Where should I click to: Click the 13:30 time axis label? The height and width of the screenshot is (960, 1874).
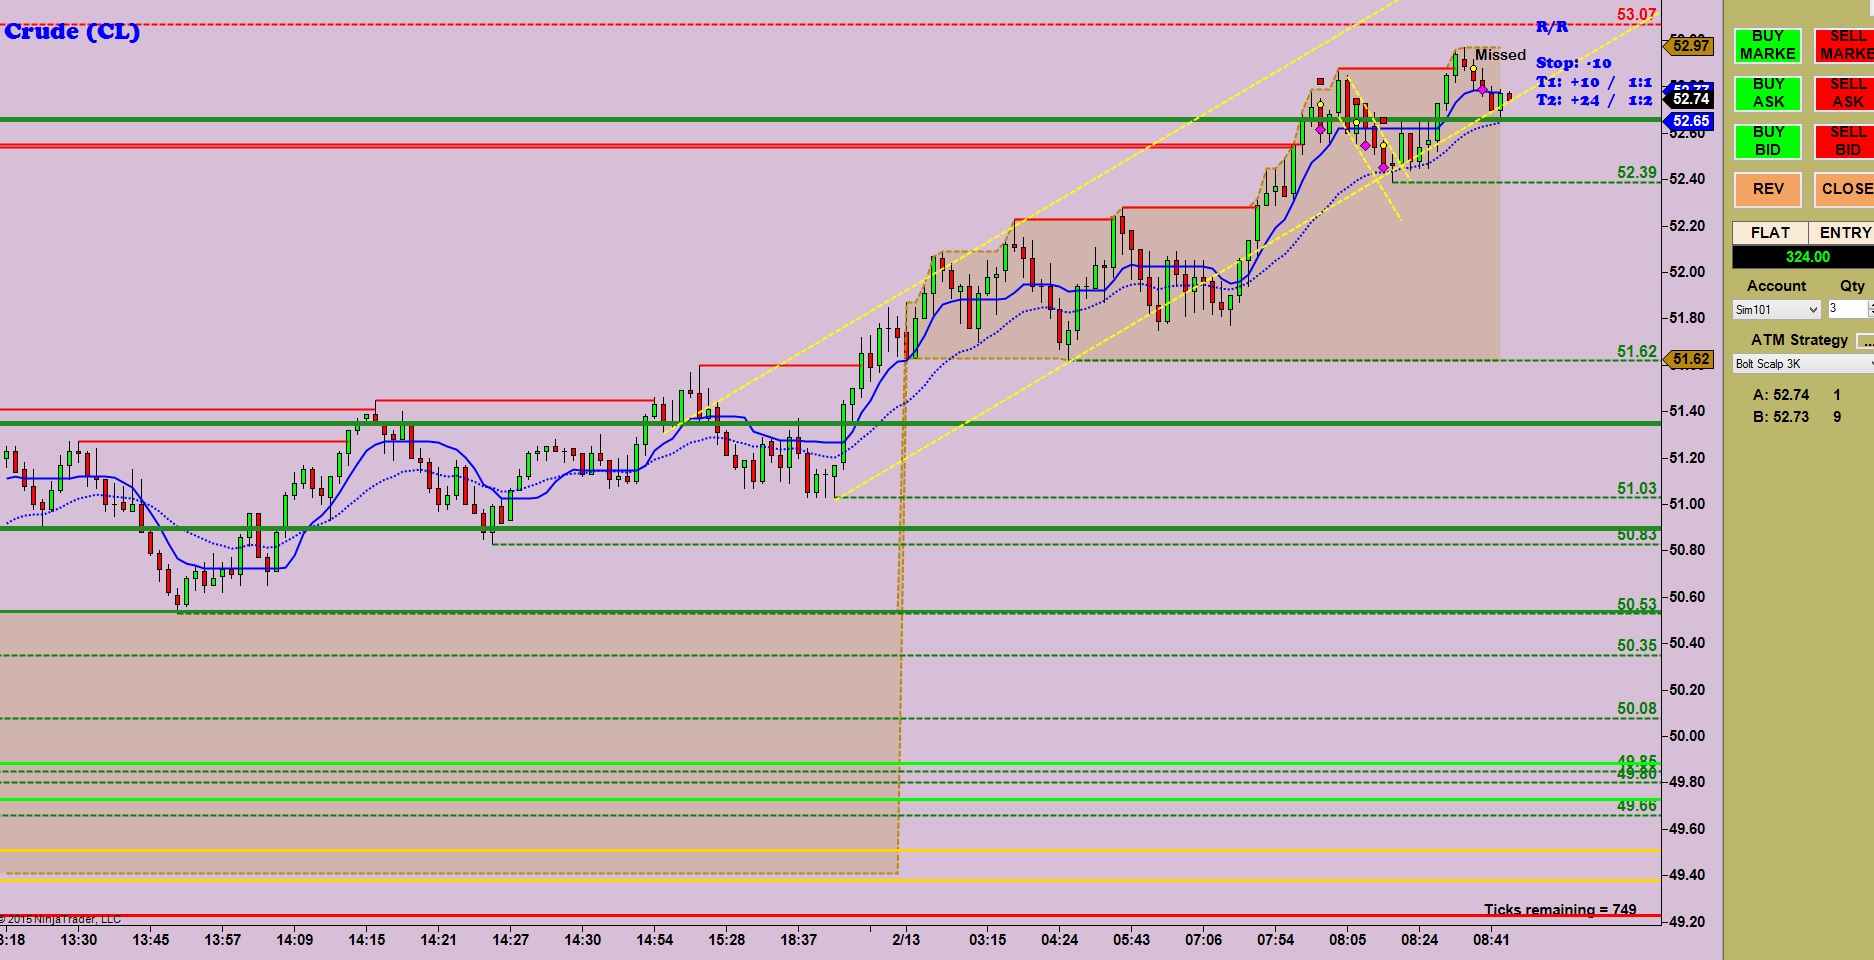coord(79,939)
